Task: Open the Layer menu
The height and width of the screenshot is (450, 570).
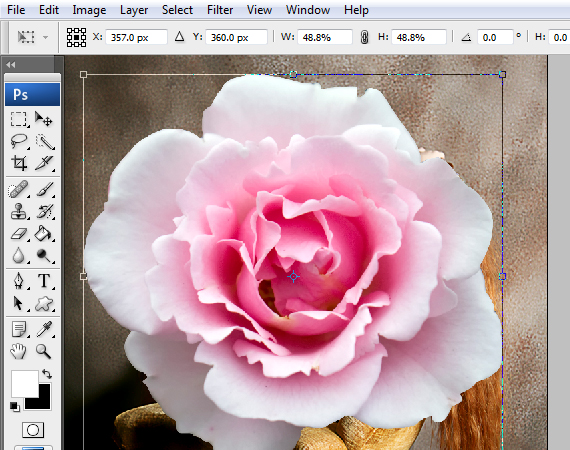Action: click(x=134, y=10)
